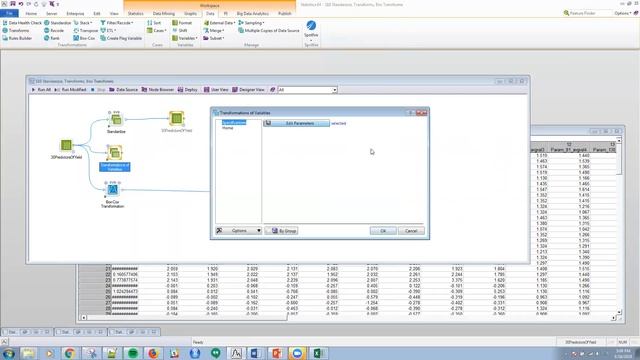
Task: Open Rules Builder in ribbon
Action: pyautogui.click(x=17, y=38)
